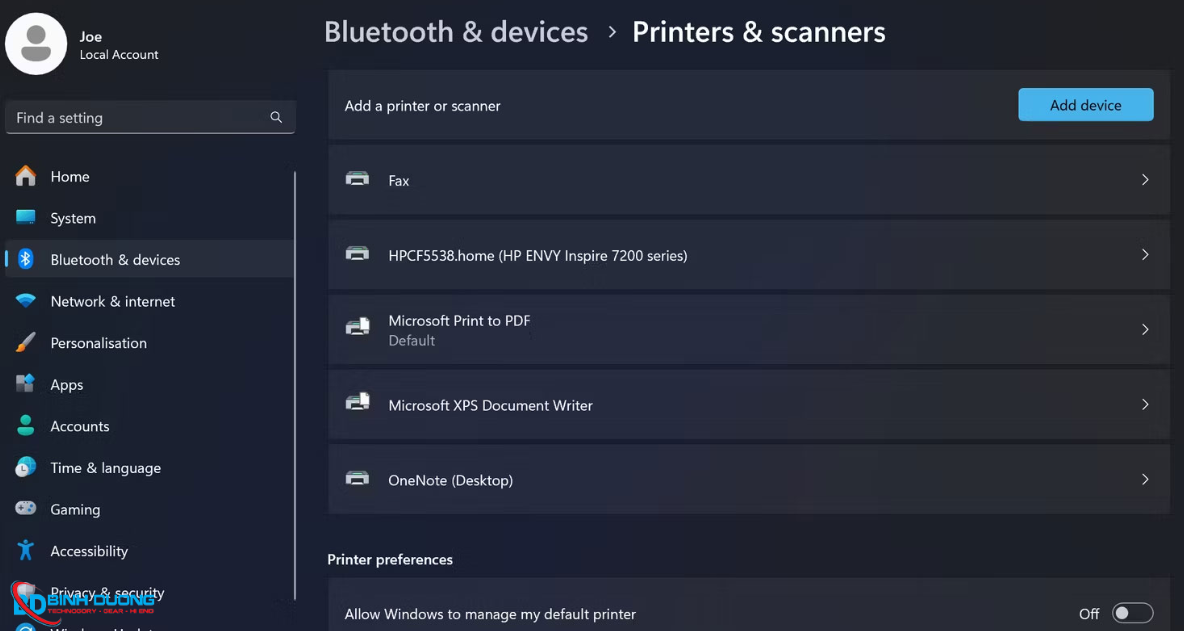1184x631 pixels.
Task: Expand the OneNote (Desktop) chevron
Action: tap(1145, 480)
